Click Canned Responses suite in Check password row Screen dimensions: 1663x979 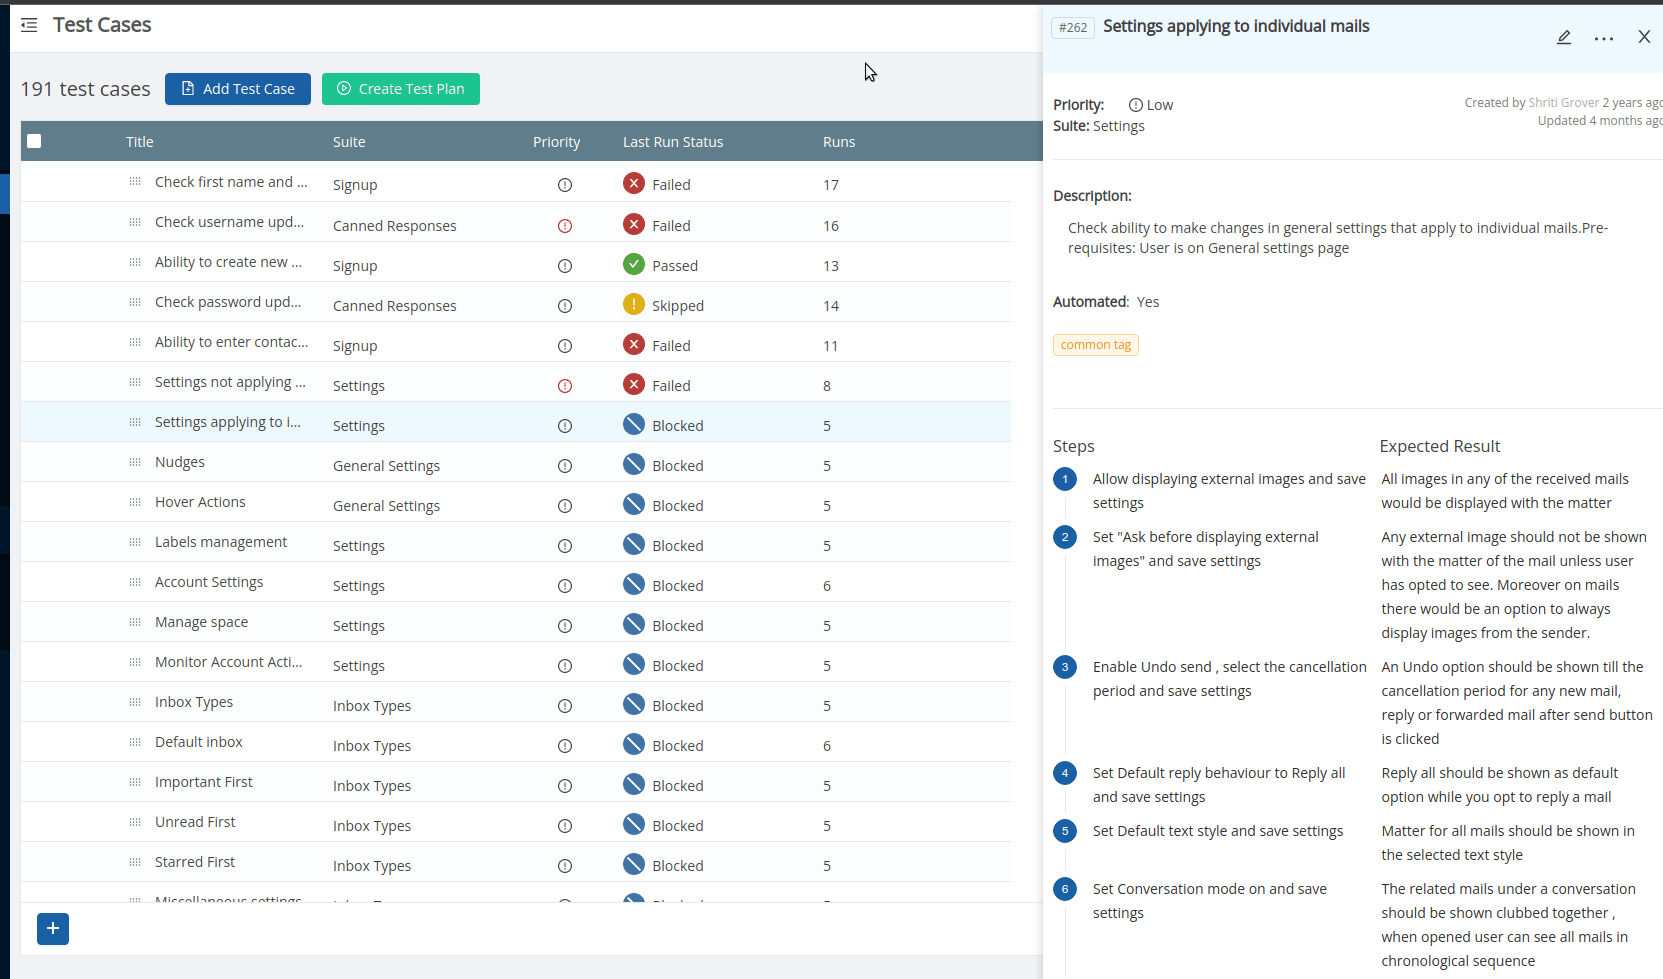click(x=394, y=306)
